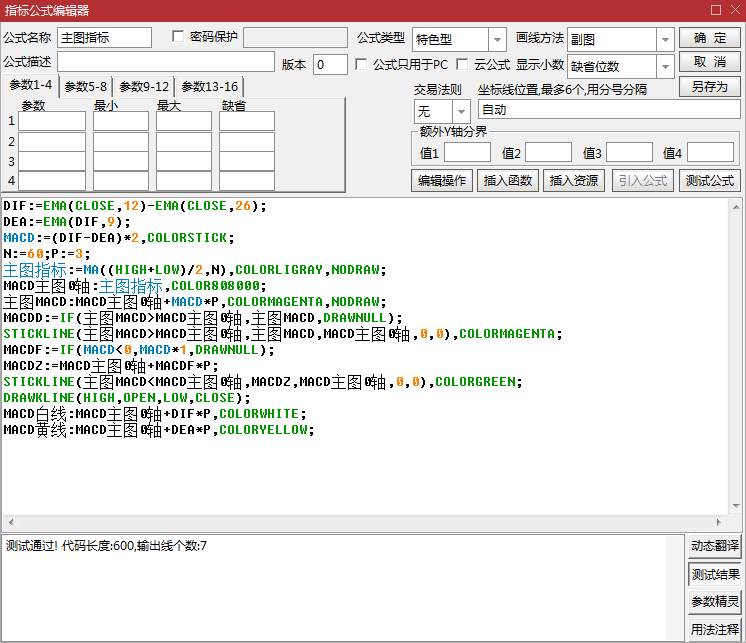Click COLORYELLOW in MACD黄线 line

263,430
